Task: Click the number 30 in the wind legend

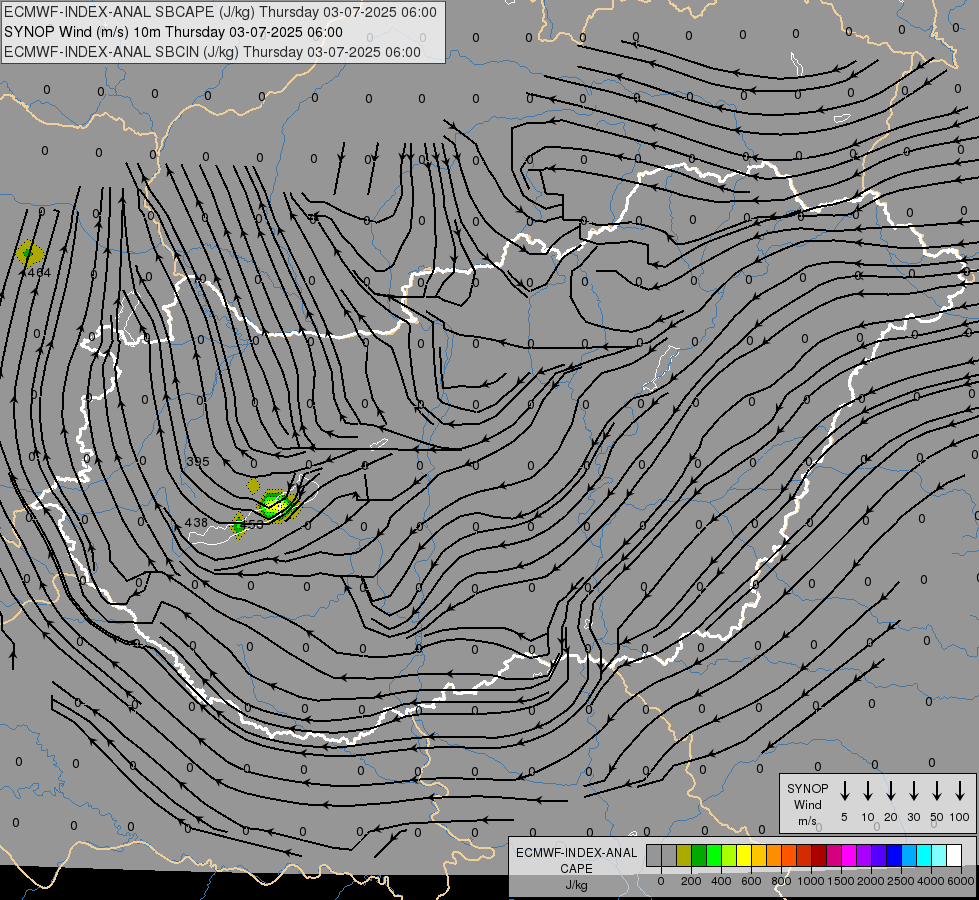Action: [x=913, y=817]
